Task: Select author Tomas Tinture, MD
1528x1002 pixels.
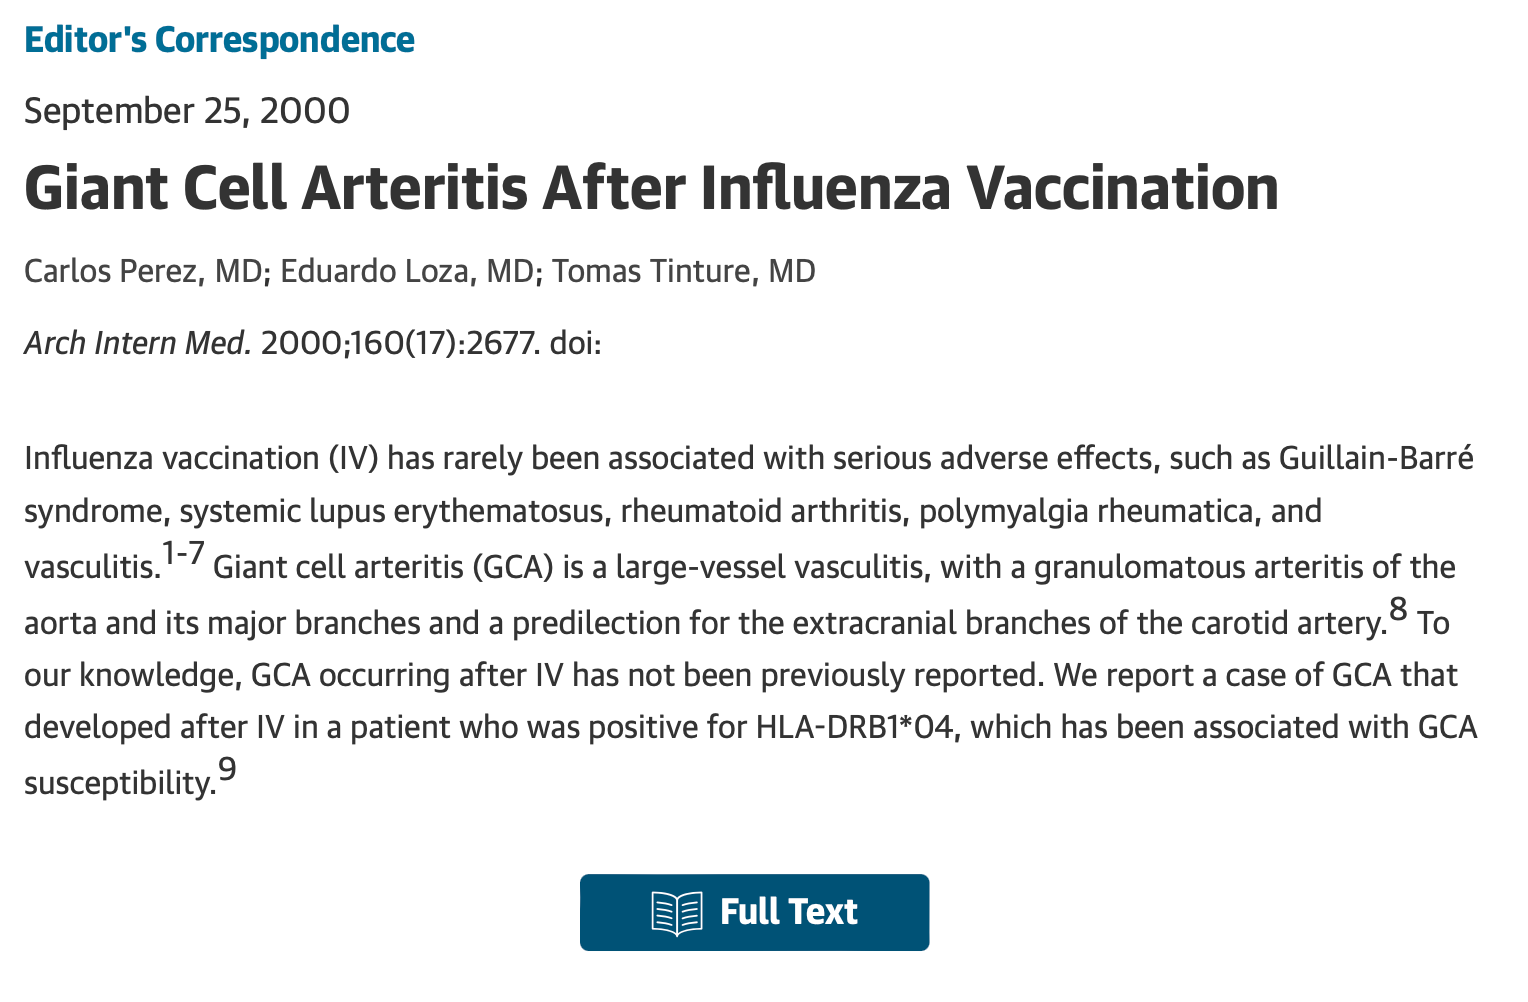Action: pyautogui.click(x=684, y=271)
